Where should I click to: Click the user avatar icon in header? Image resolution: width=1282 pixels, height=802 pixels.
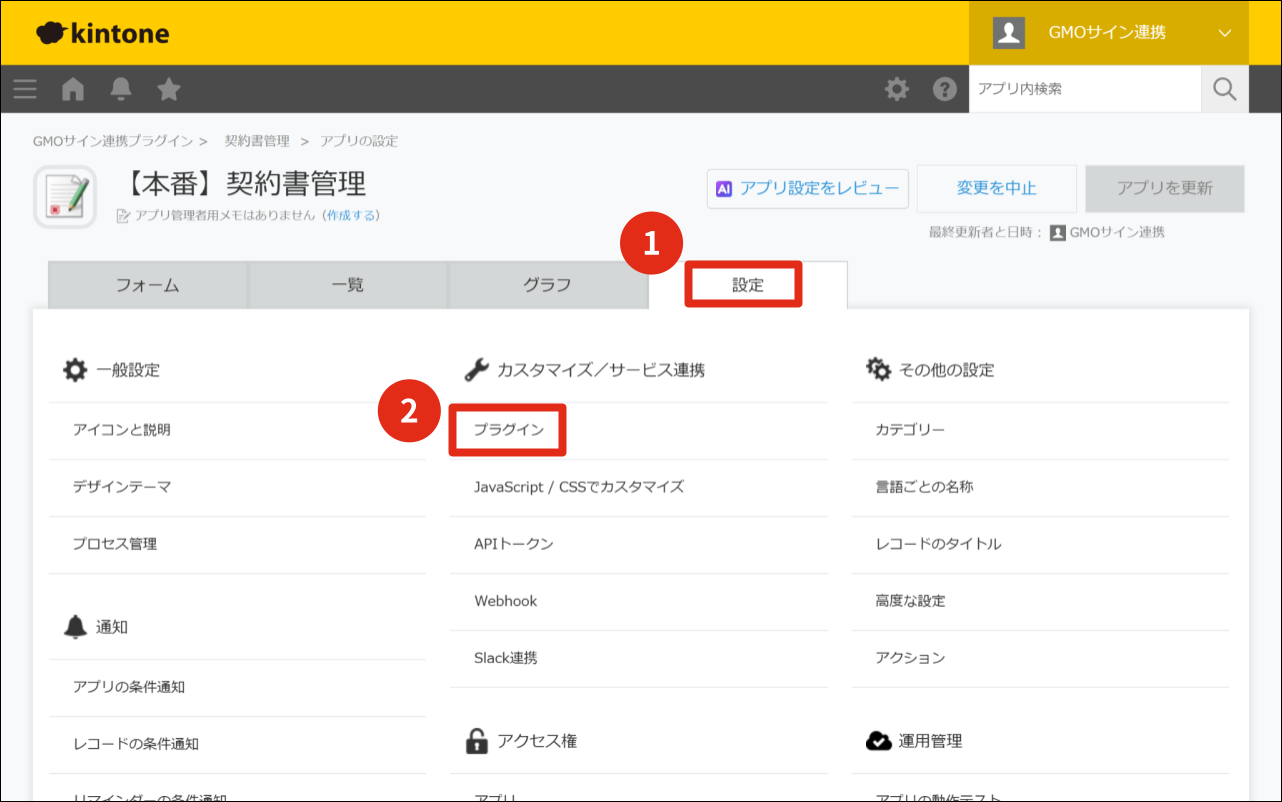click(1009, 33)
